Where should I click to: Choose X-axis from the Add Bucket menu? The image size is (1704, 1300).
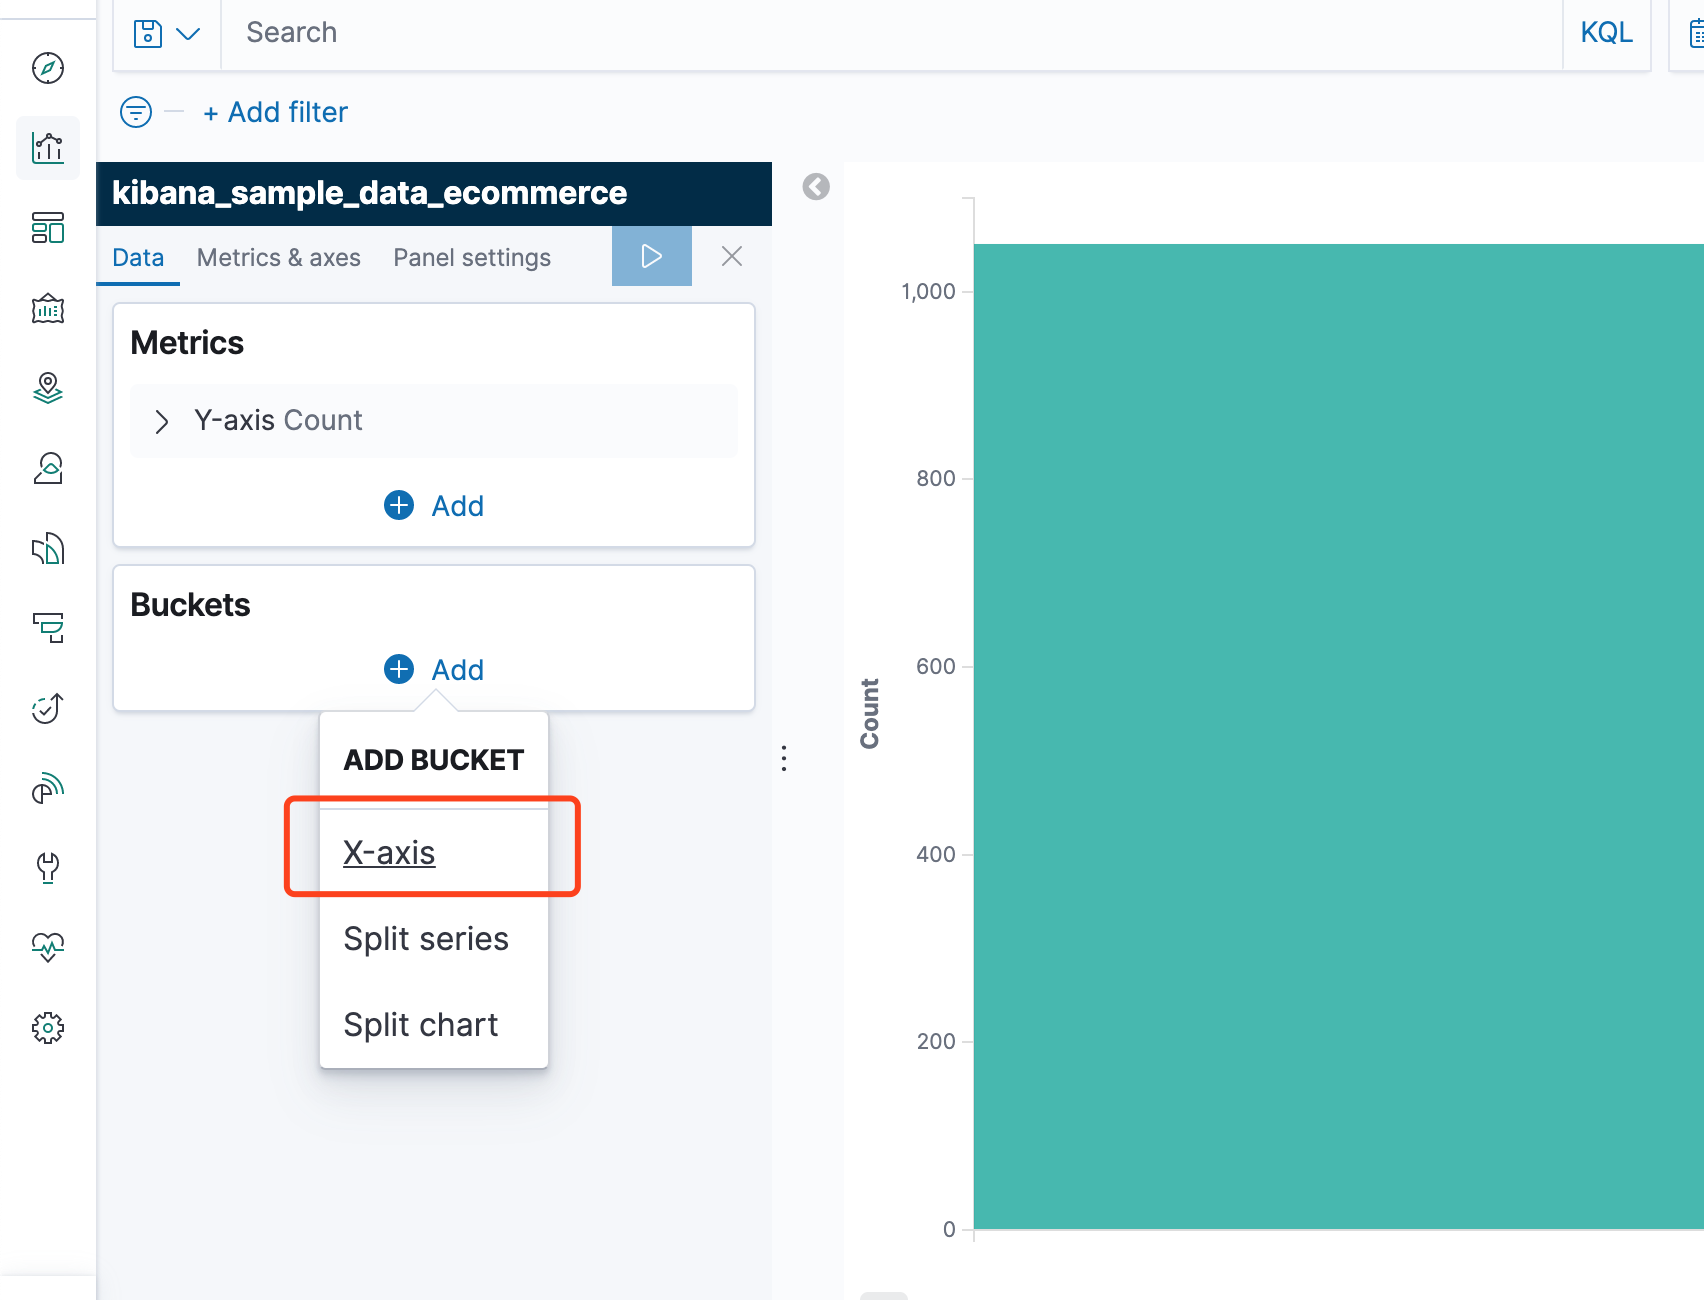click(389, 853)
